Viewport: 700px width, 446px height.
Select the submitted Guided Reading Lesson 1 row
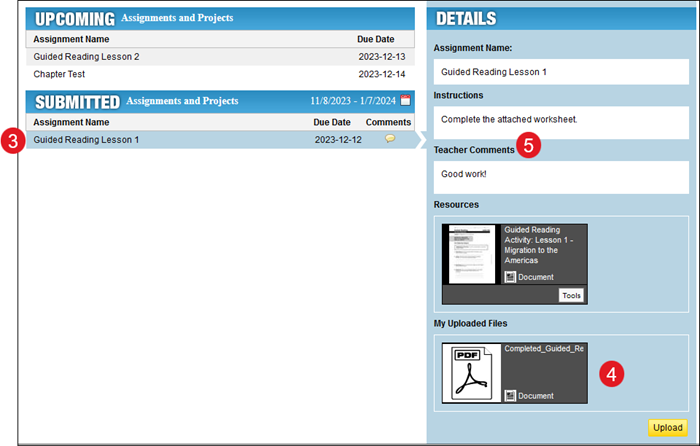click(x=86, y=140)
